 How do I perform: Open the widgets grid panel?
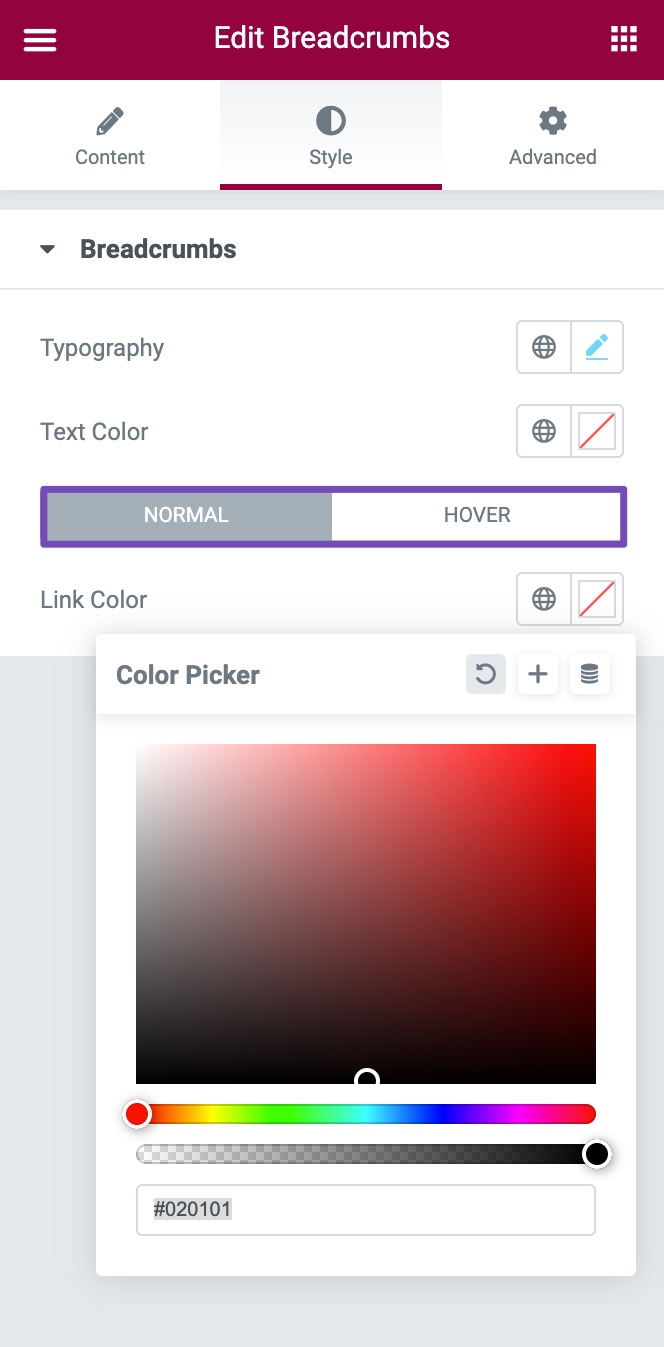pyautogui.click(x=624, y=40)
